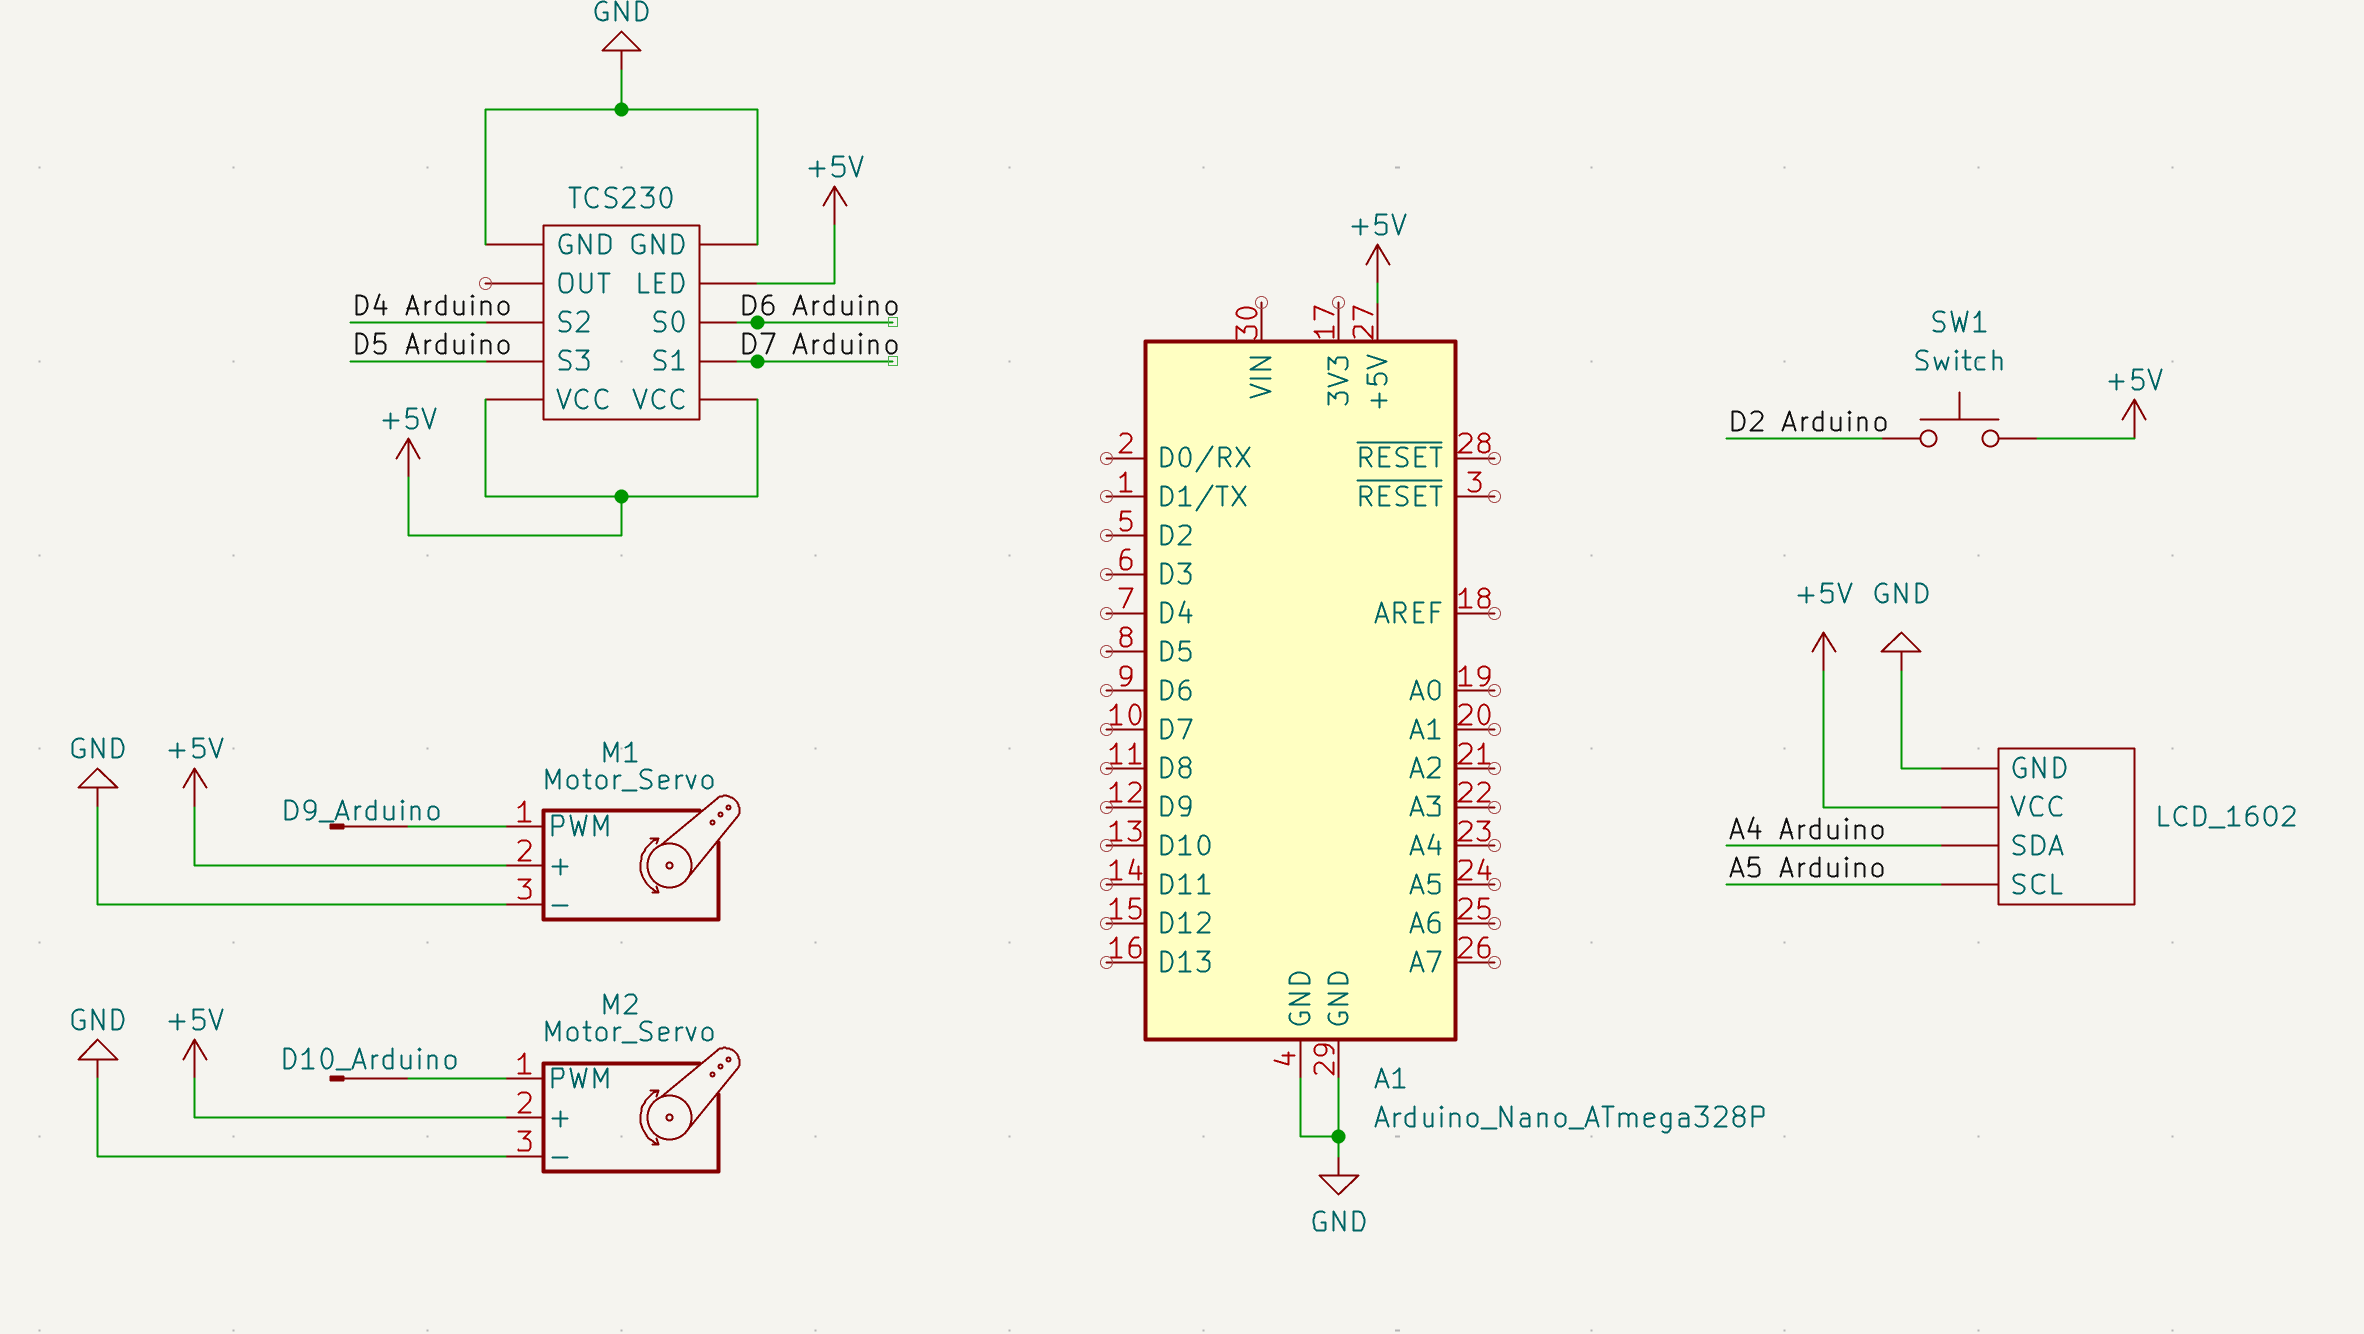
Task: Select the Arduino_Nano_ATmega328P symbol
Action: tap(1300, 690)
